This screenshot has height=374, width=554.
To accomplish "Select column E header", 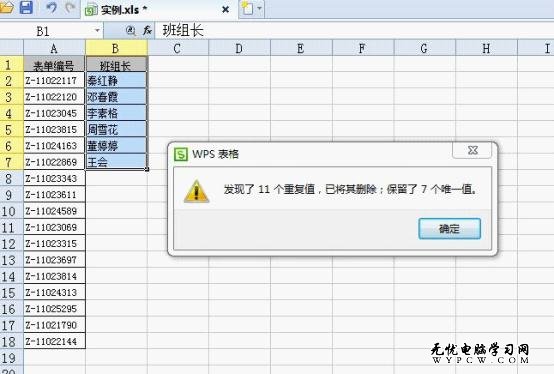I will pos(301,48).
